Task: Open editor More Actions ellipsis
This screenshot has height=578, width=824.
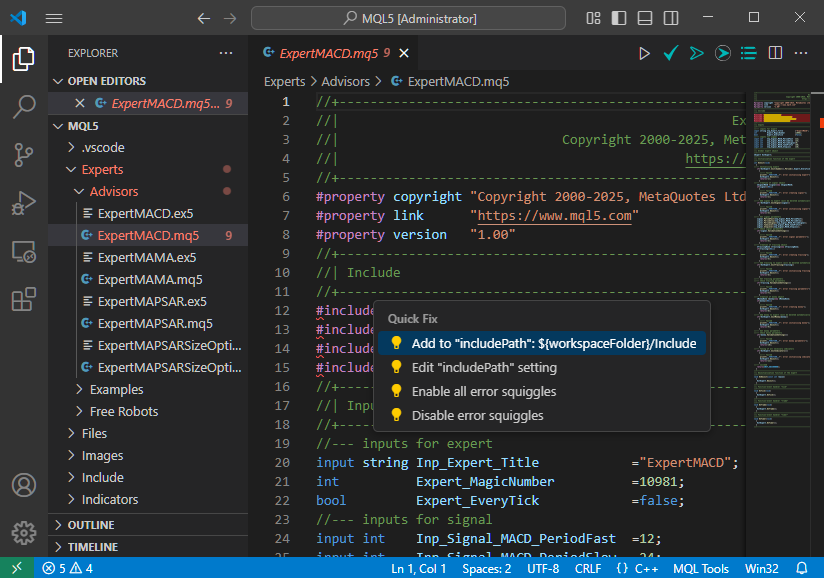Action: [801, 53]
